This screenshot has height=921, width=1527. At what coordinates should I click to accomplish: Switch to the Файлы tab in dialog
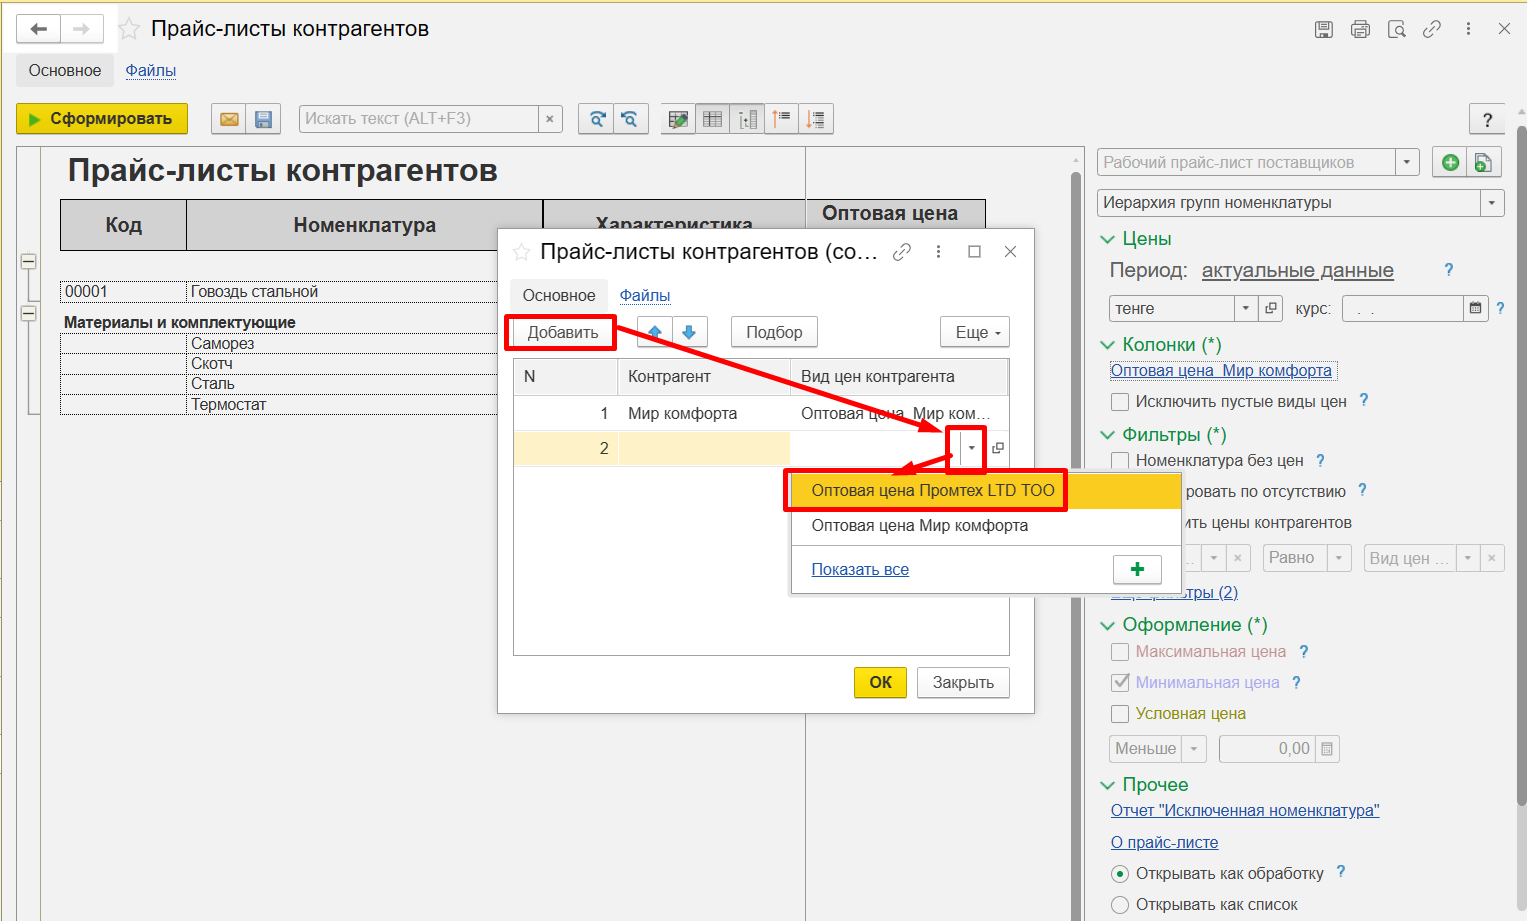[645, 295]
